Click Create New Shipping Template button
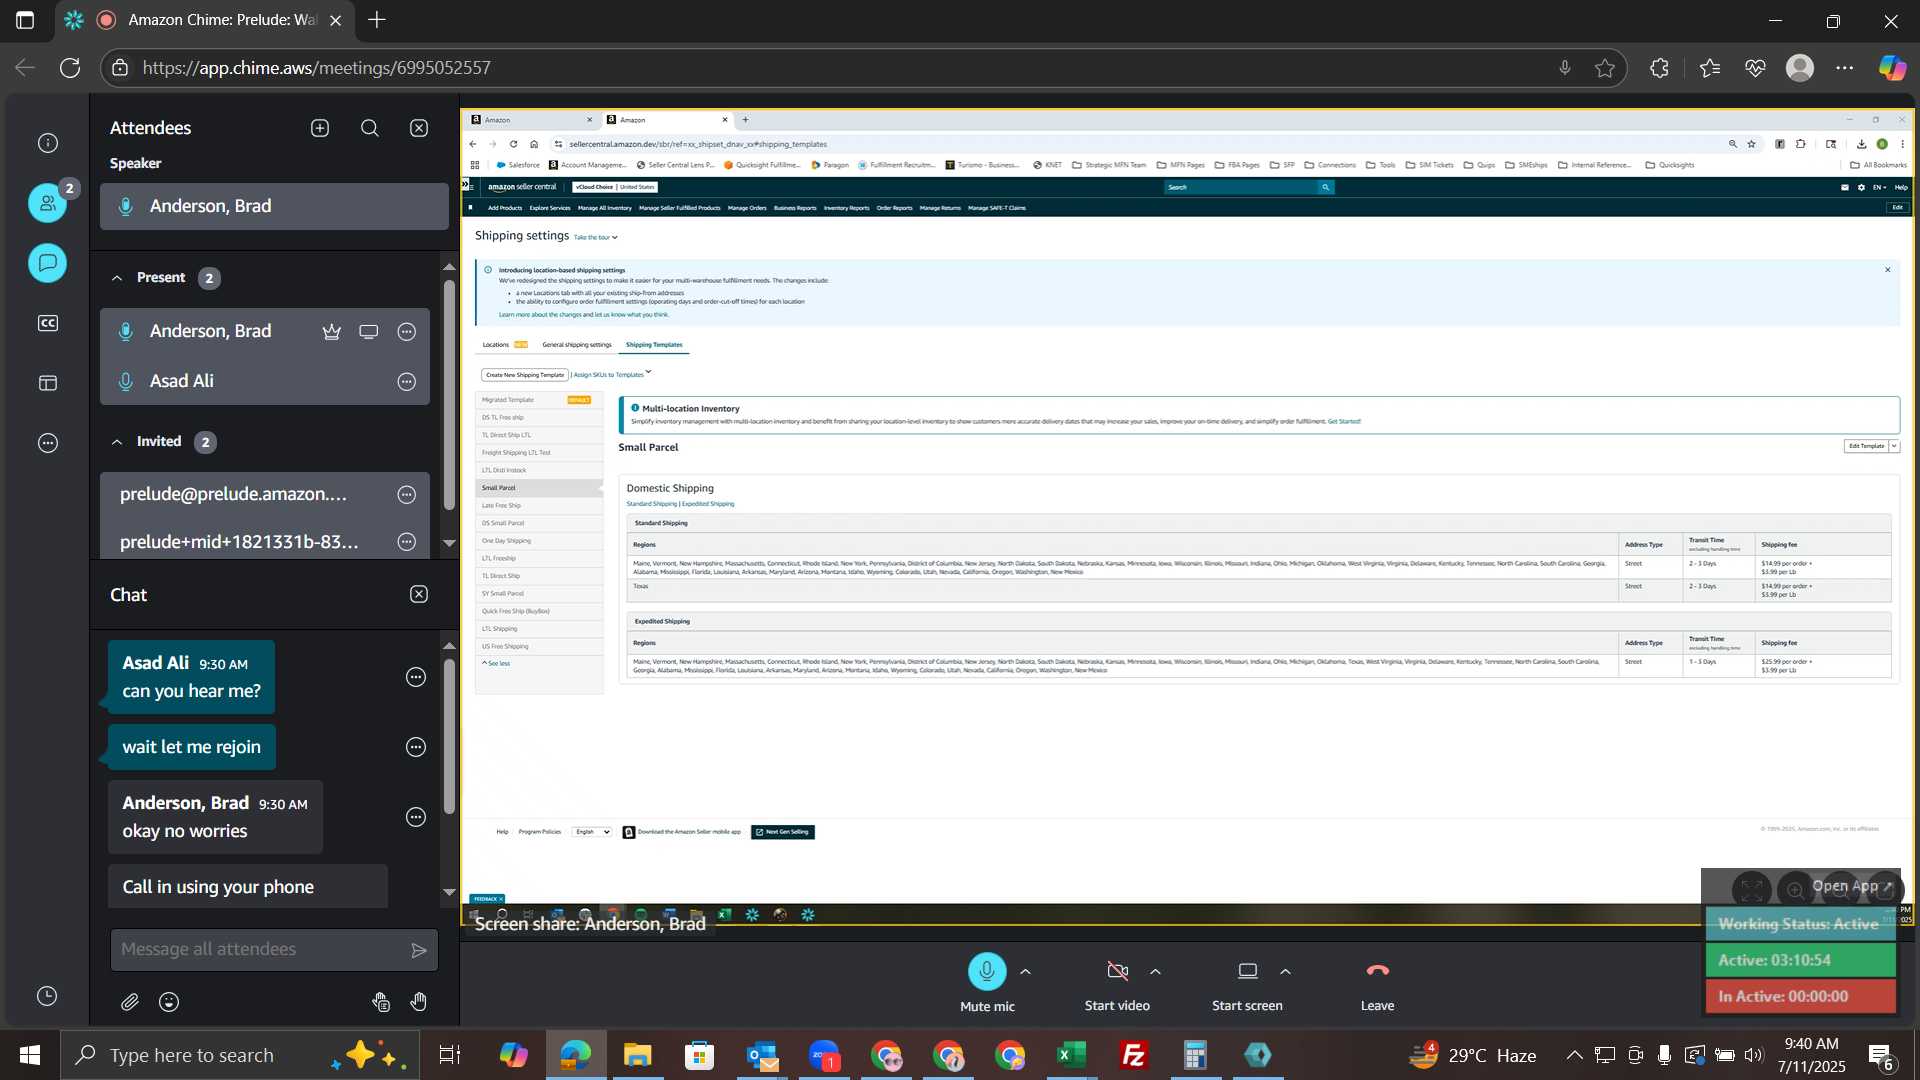 (525, 375)
